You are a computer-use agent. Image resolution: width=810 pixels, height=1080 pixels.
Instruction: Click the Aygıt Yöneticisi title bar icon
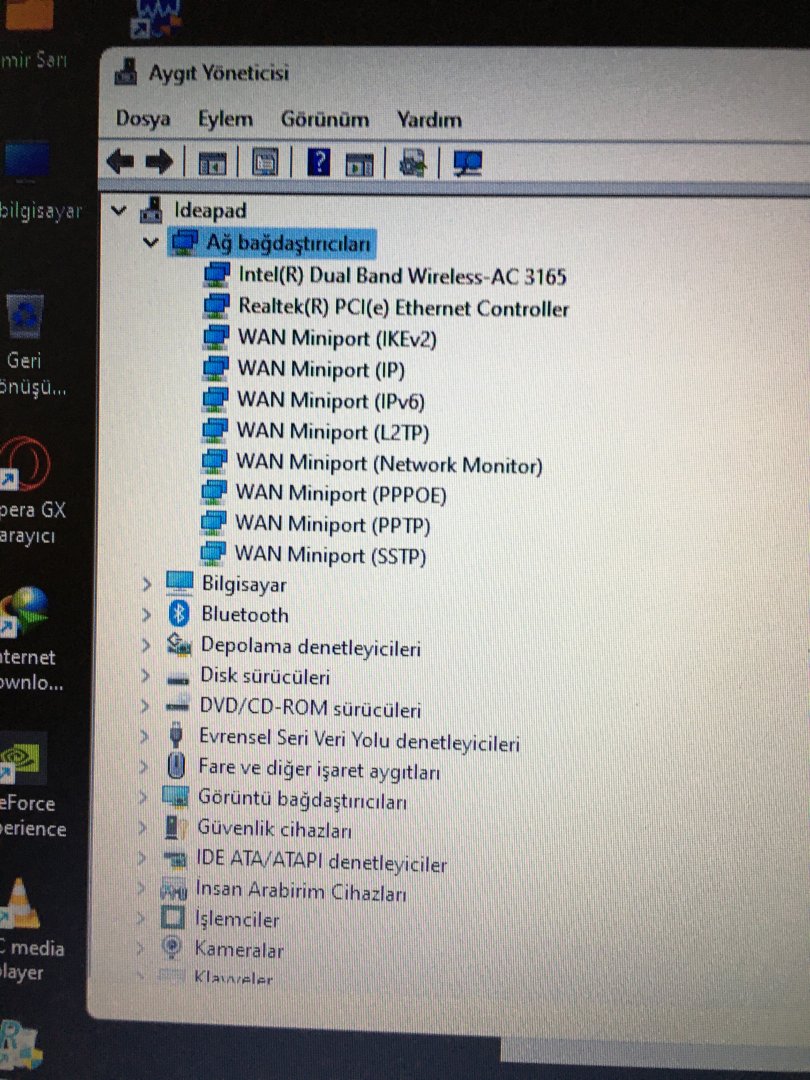click(125, 72)
